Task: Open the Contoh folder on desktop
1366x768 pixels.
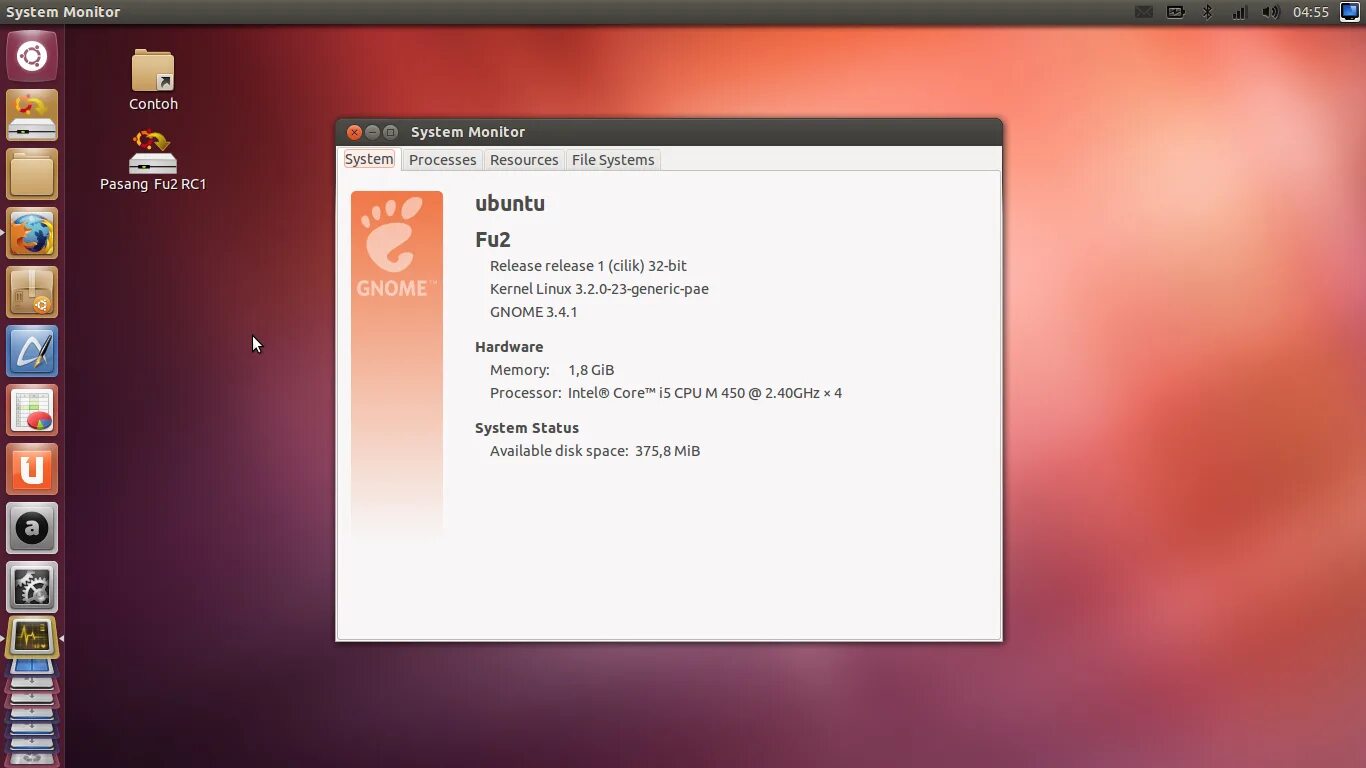Action: (153, 80)
